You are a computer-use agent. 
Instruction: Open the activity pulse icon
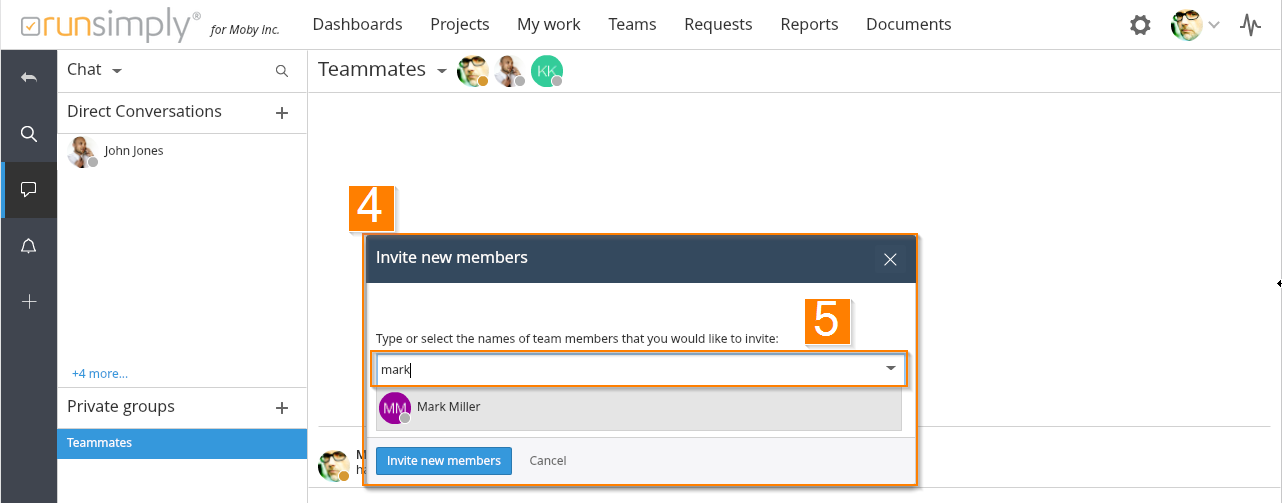(1250, 25)
